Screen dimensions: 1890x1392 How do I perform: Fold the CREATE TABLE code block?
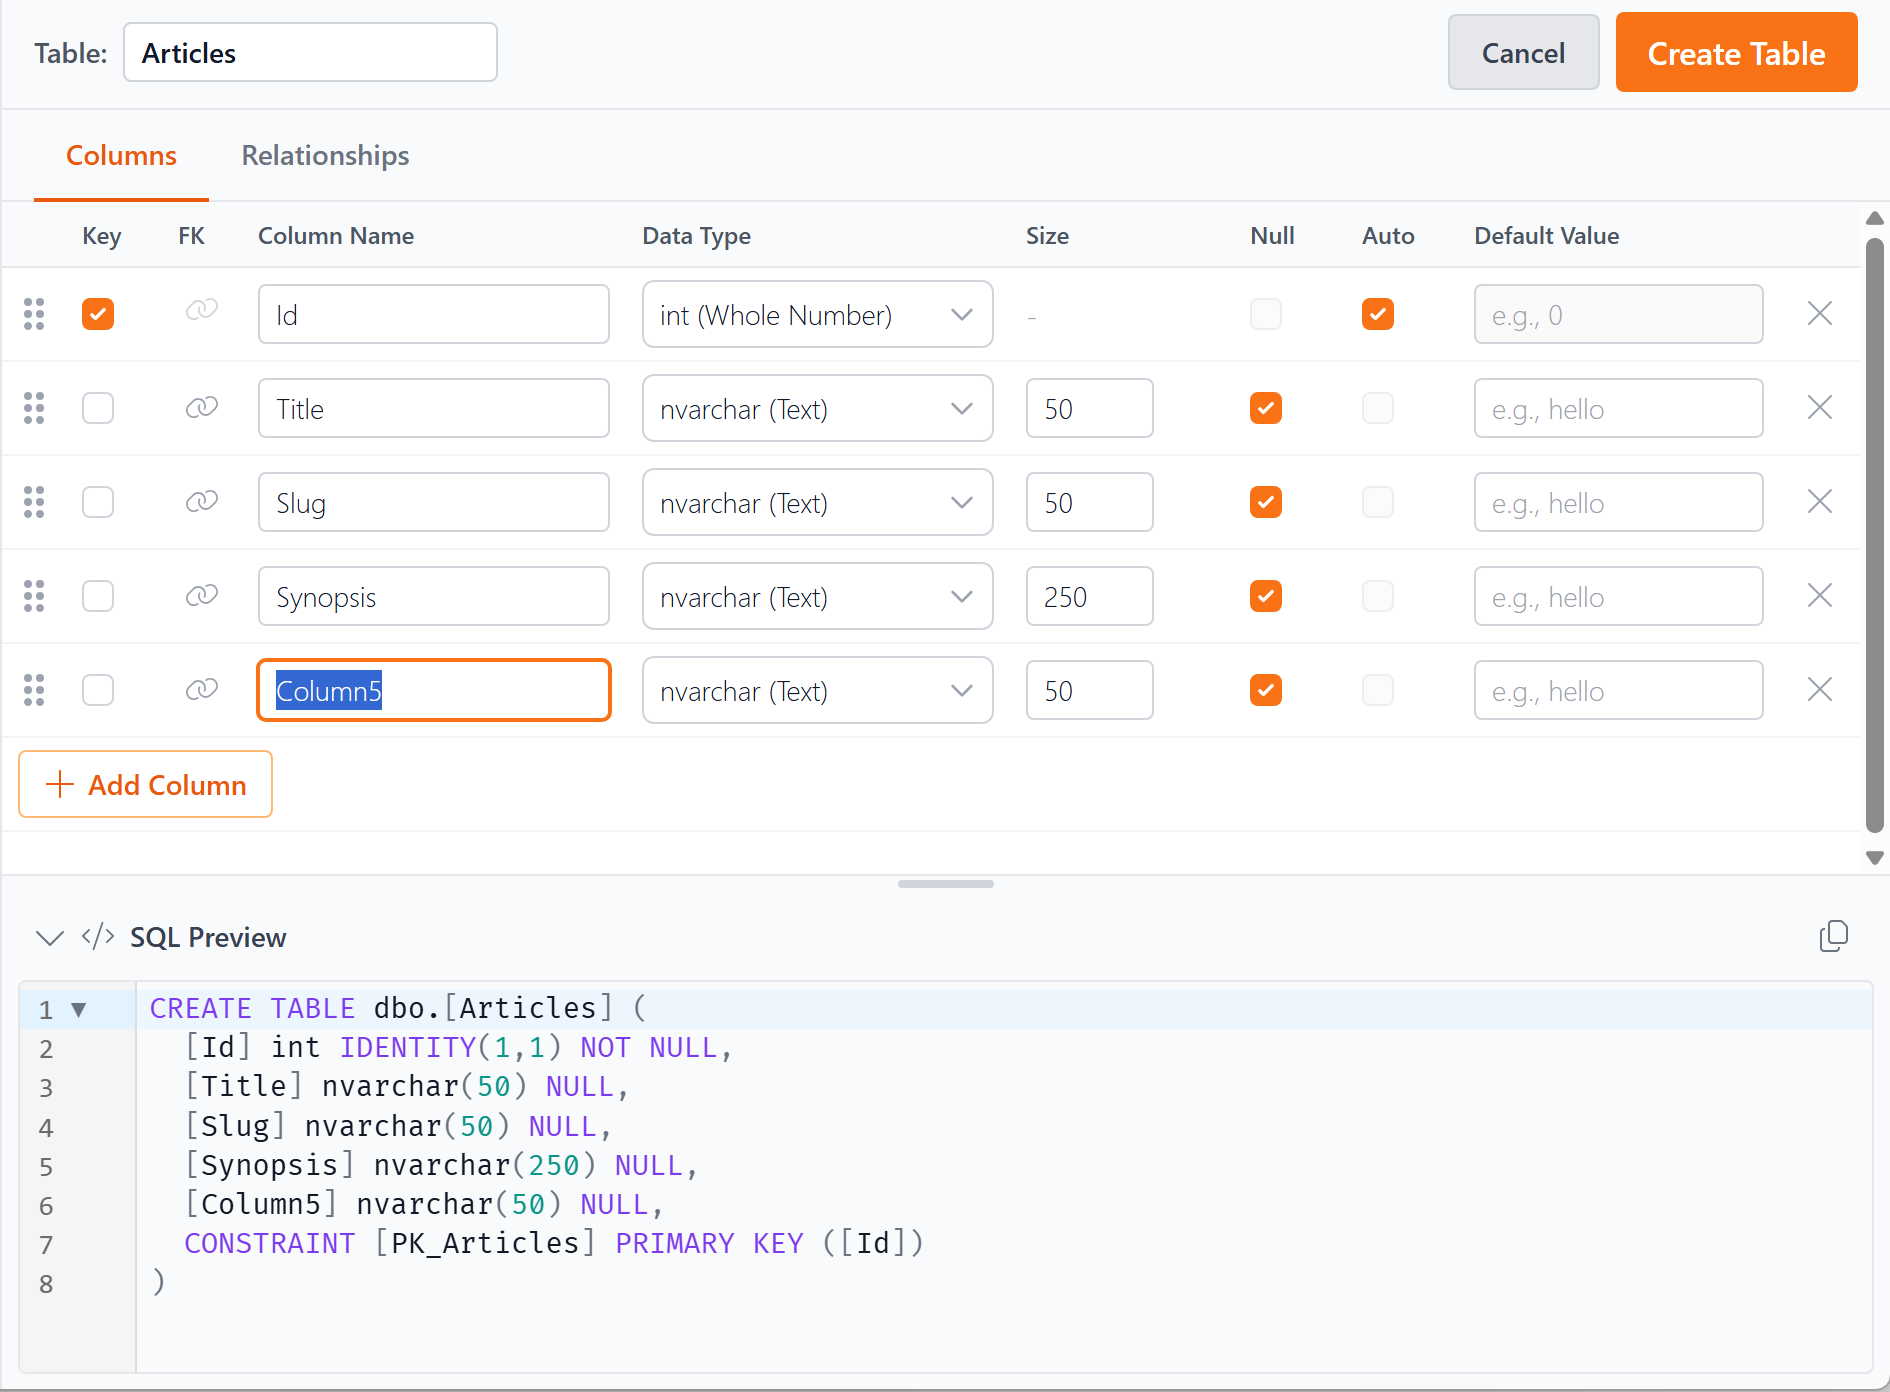pos(79,1010)
